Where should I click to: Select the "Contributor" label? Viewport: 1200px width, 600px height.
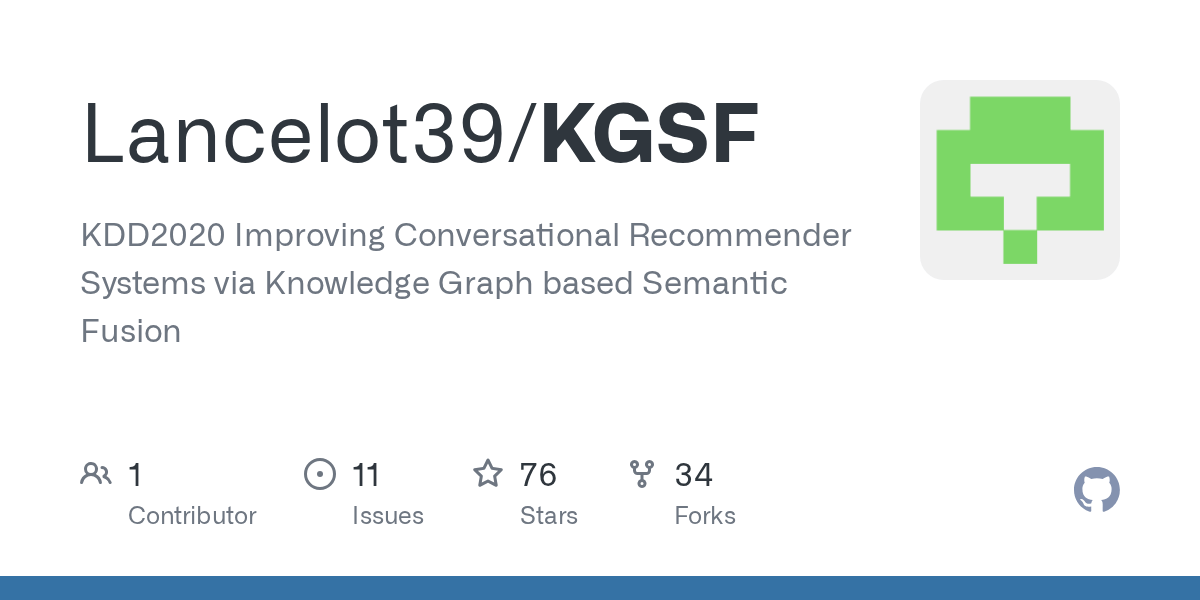coord(192,516)
